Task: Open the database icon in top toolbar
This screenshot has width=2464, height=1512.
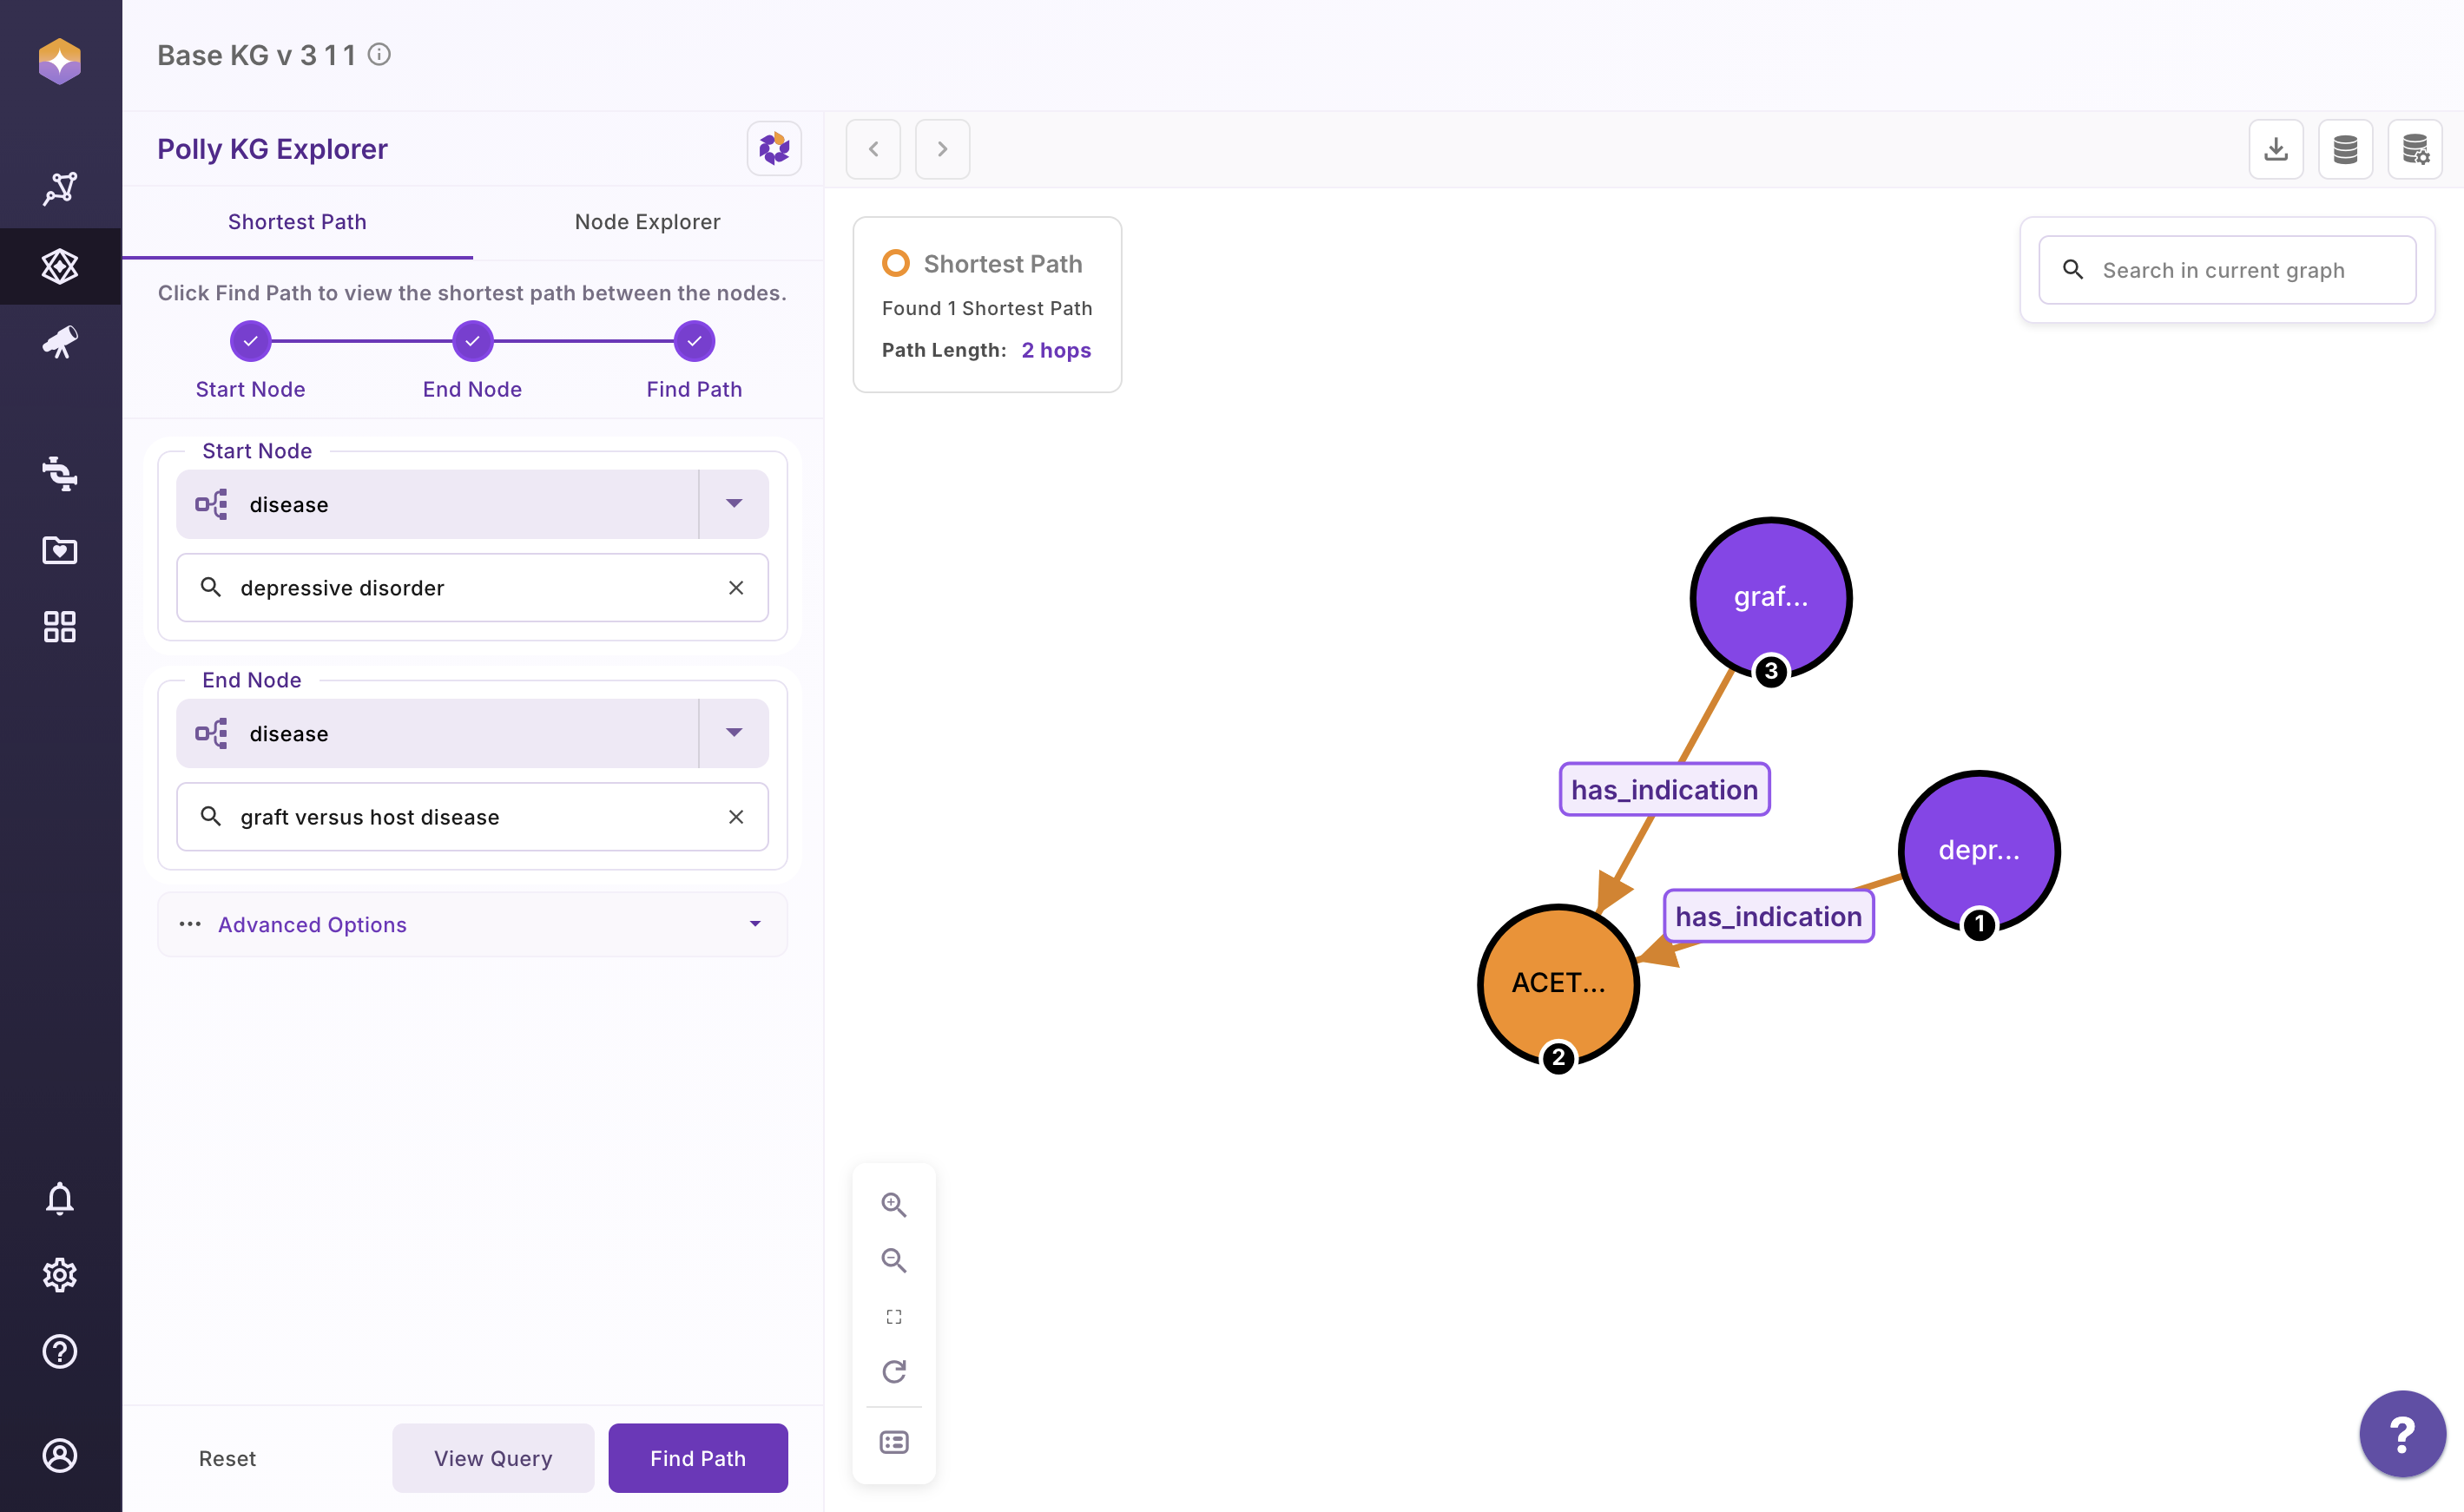Action: click(2345, 149)
